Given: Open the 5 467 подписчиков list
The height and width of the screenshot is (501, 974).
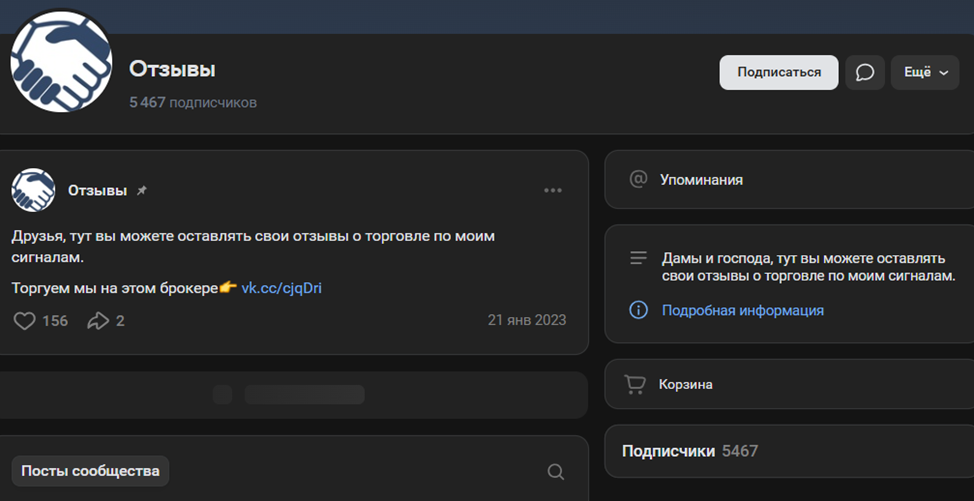Looking at the screenshot, I should point(193,102).
